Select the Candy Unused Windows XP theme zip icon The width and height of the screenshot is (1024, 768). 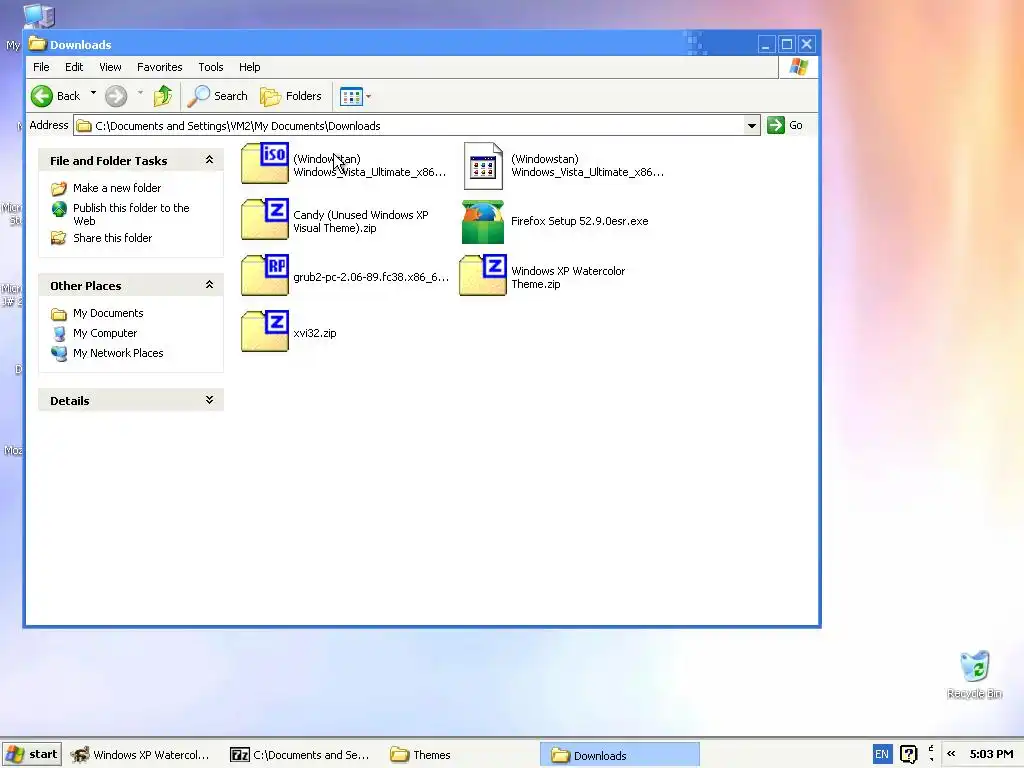point(264,219)
